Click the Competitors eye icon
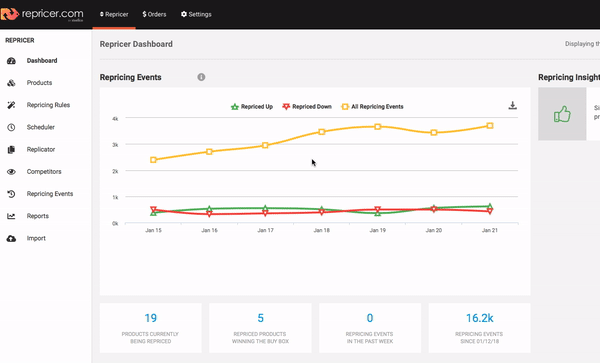Image resolution: width=600 pixels, height=363 pixels. (x=11, y=172)
